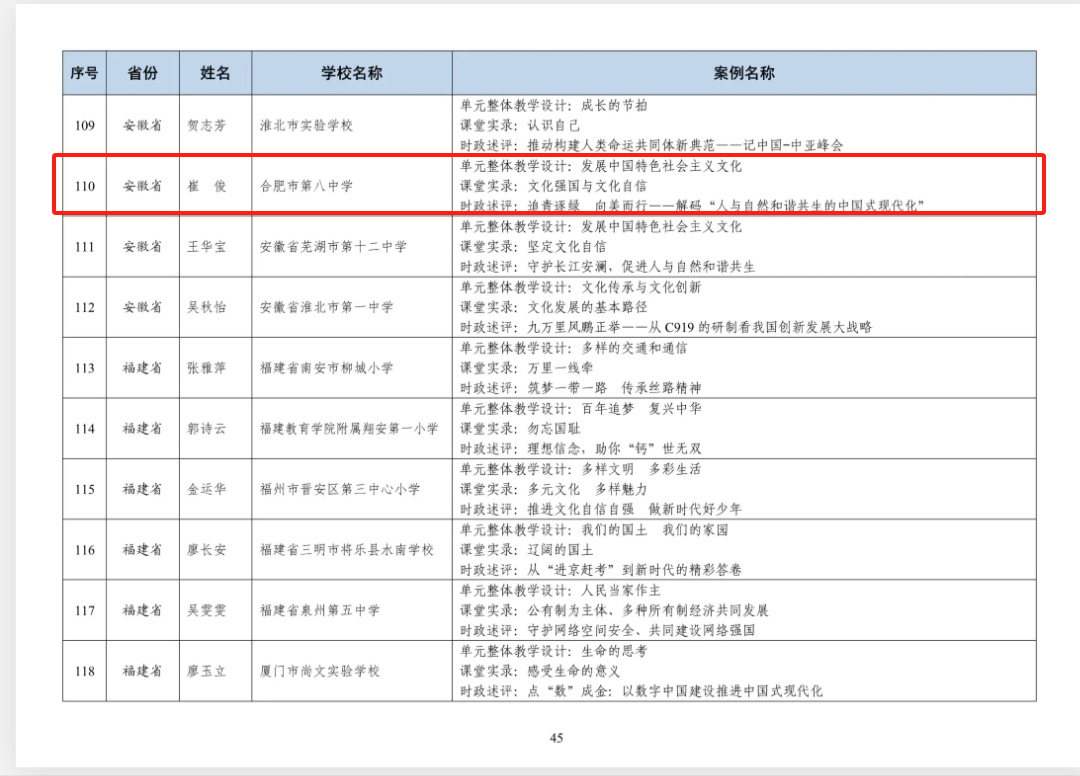This screenshot has height=776, width=1080.
Task: Click school 福建省三明市将乐县水南学校
Action: pyautogui.click(x=346, y=549)
